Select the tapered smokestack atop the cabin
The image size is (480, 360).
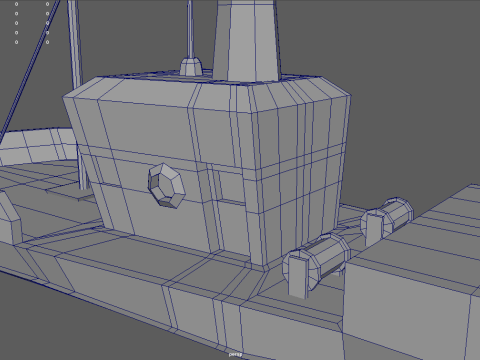[246, 41]
